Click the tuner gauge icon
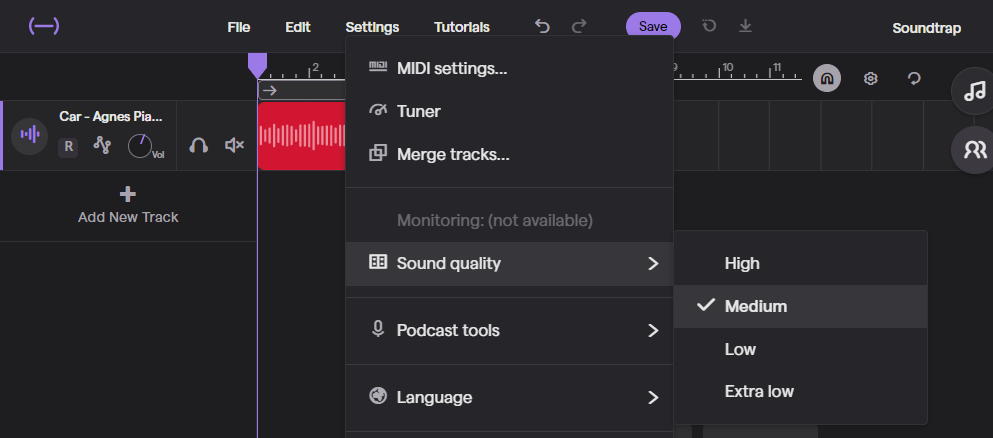The width and height of the screenshot is (993, 438). [378, 110]
